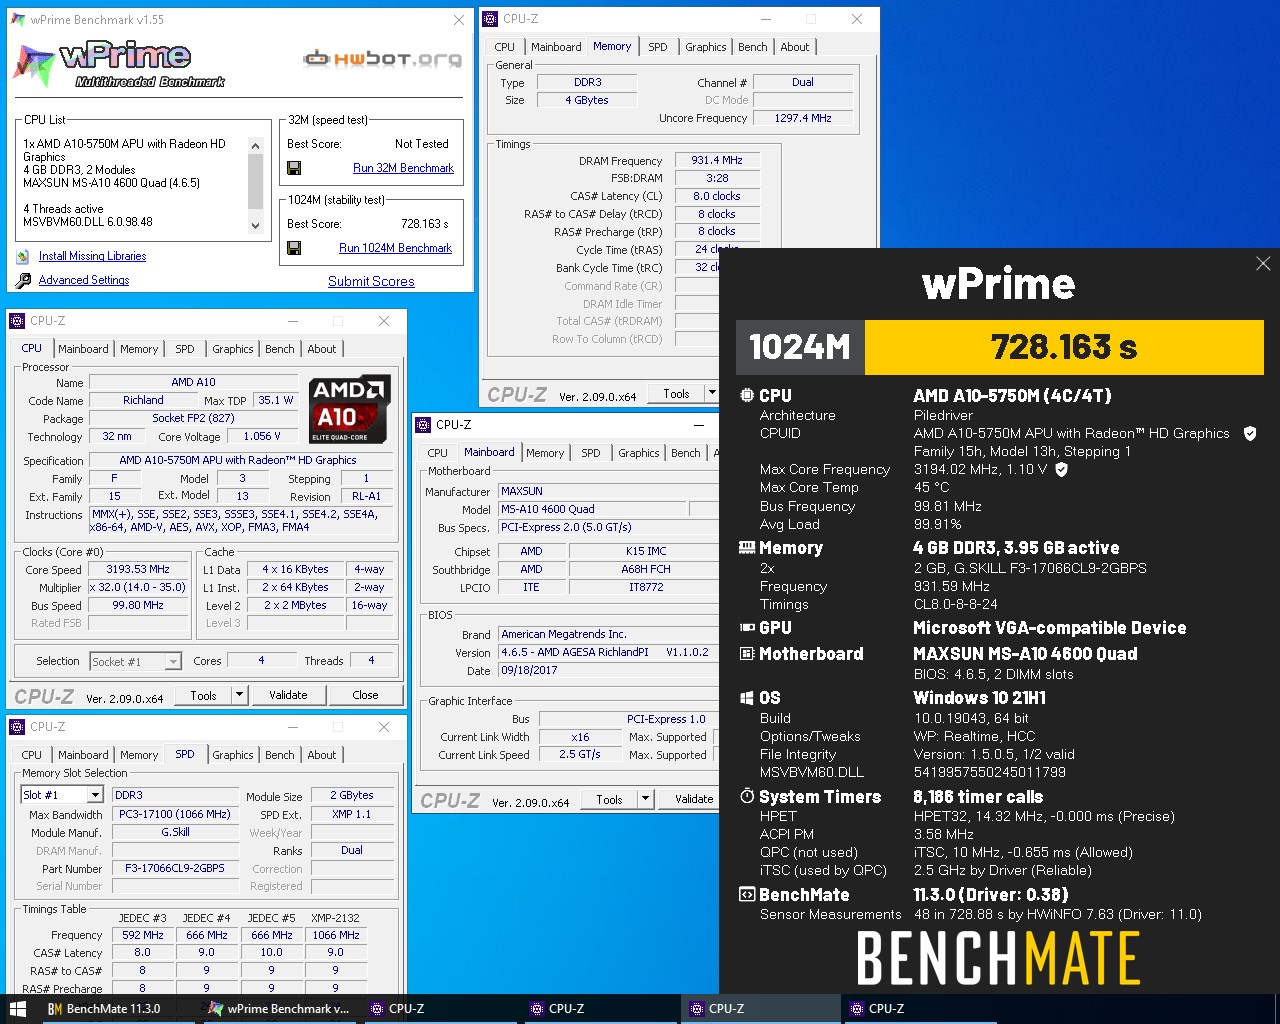Click the wPrime Multithreaded Benchmark logo
The width and height of the screenshot is (1280, 1024).
point(120,63)
